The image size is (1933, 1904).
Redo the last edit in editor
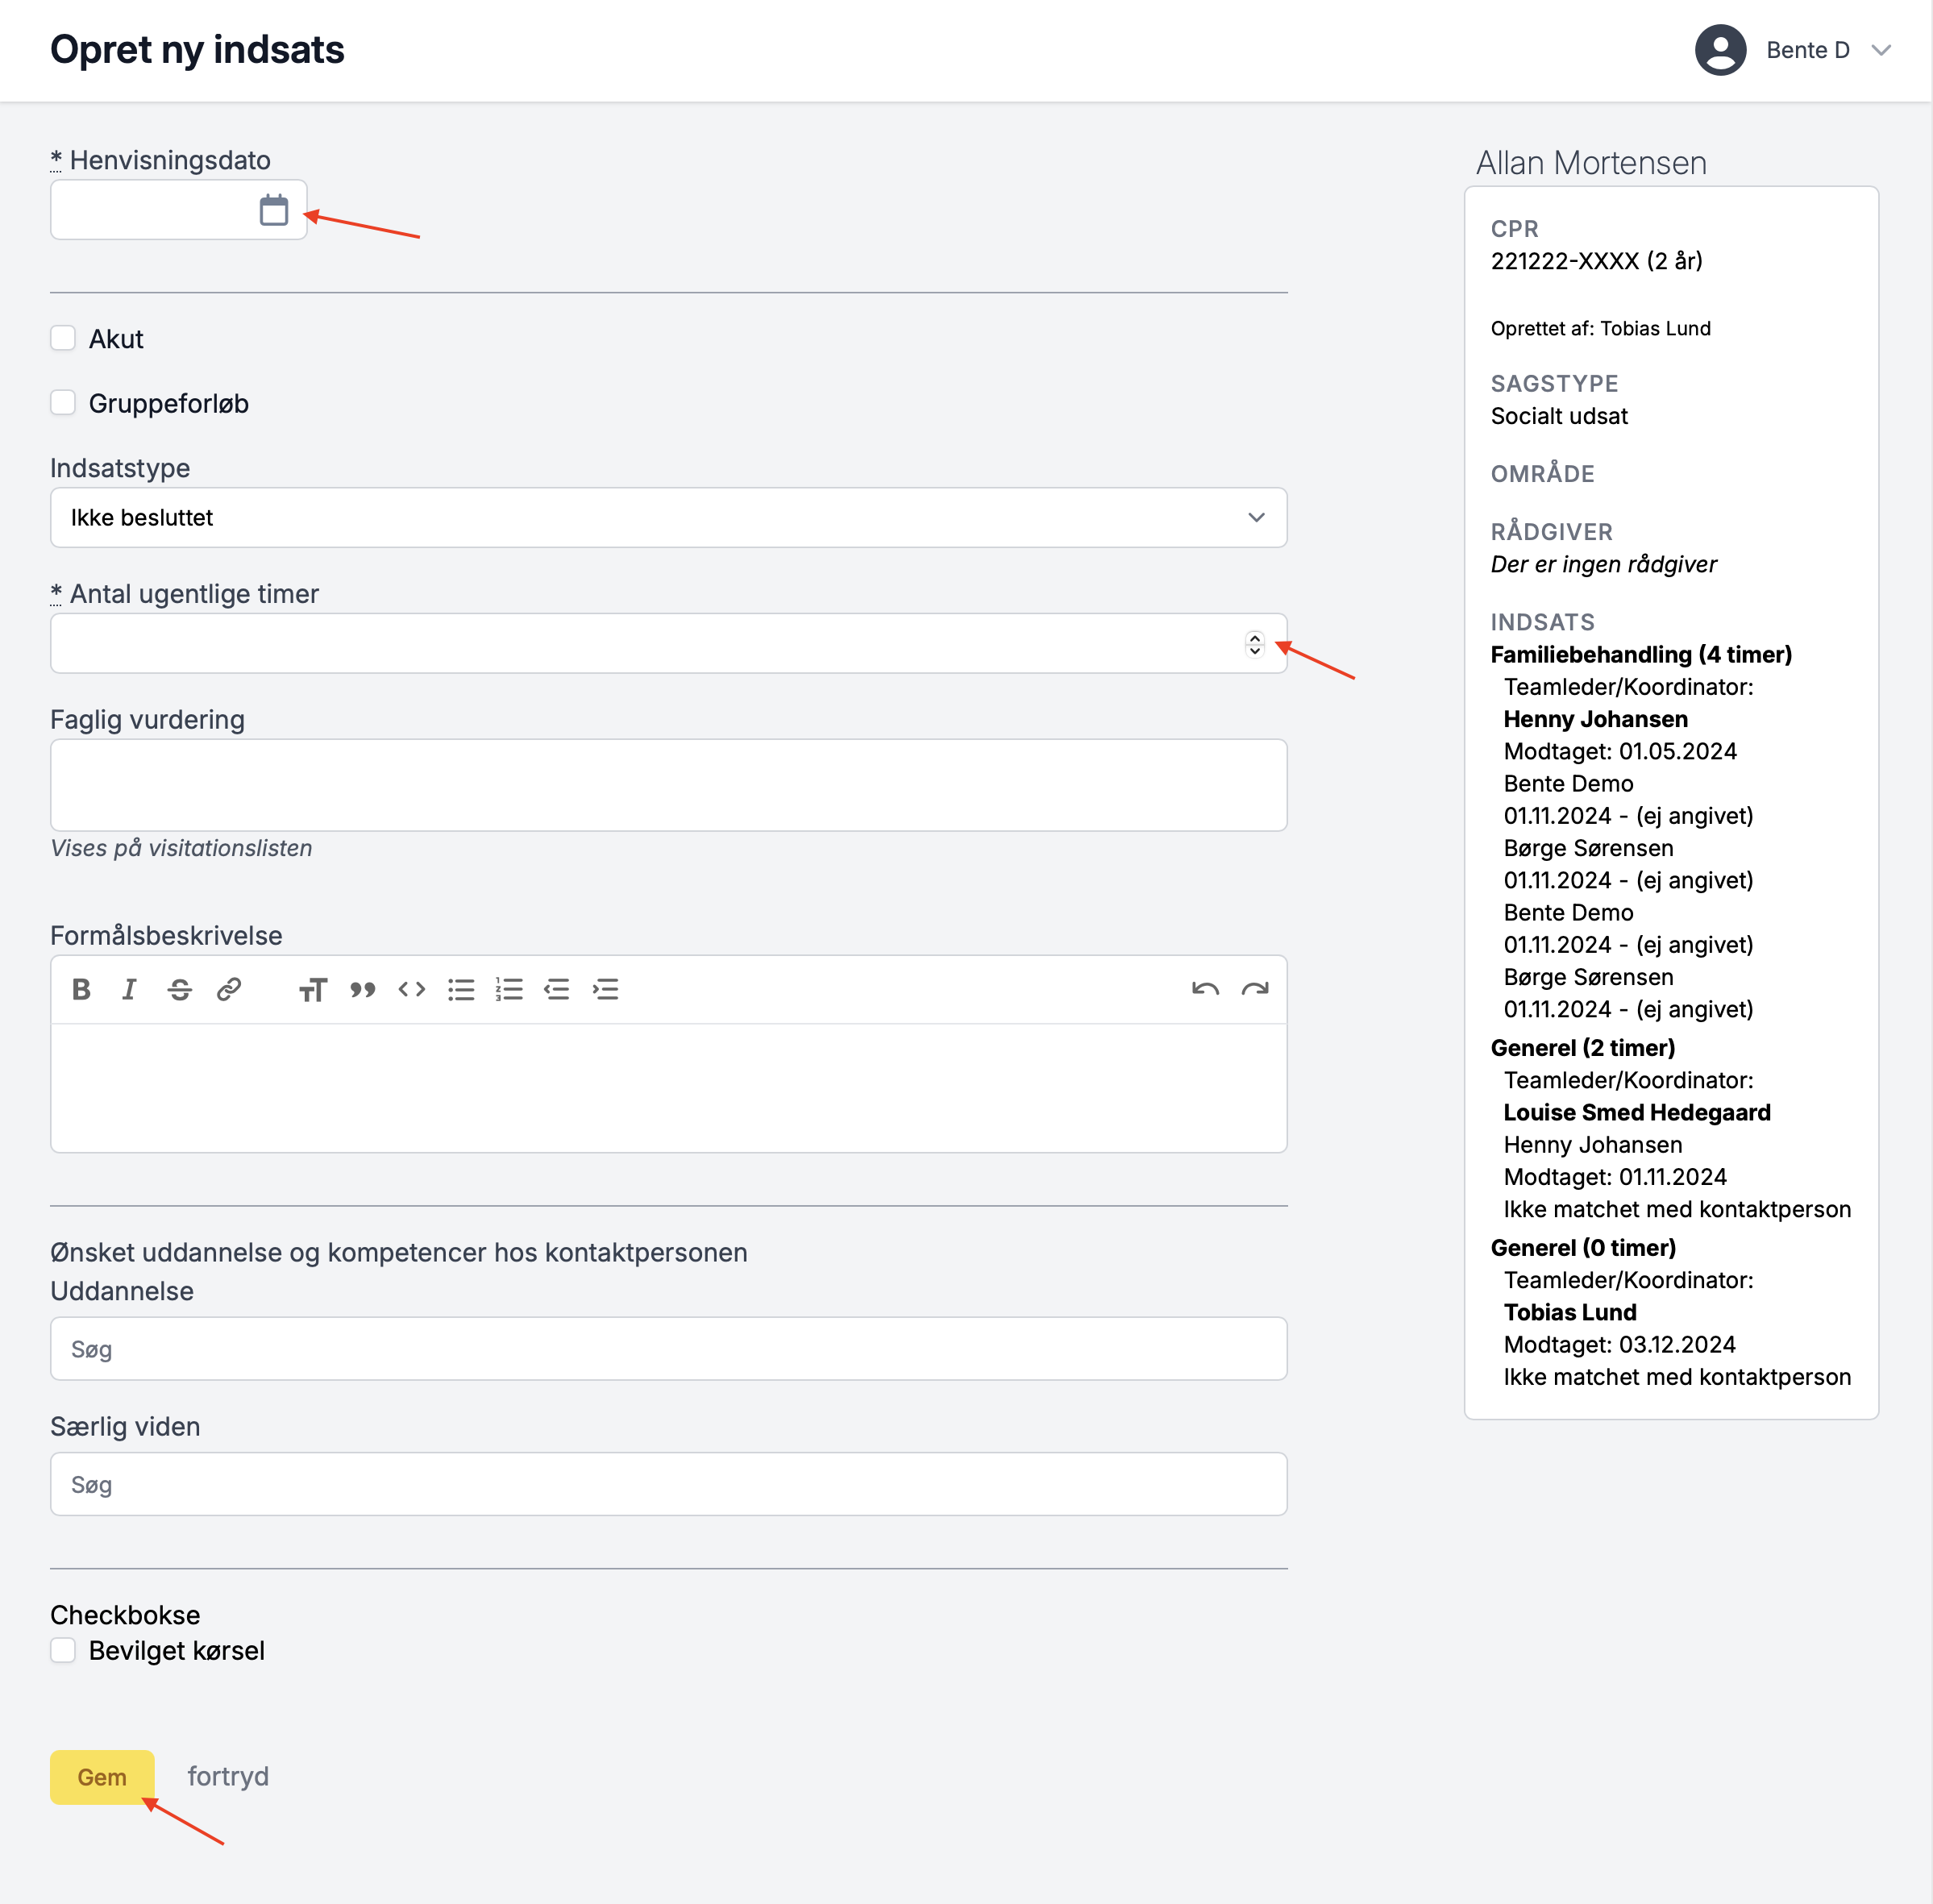(1254, 989)
